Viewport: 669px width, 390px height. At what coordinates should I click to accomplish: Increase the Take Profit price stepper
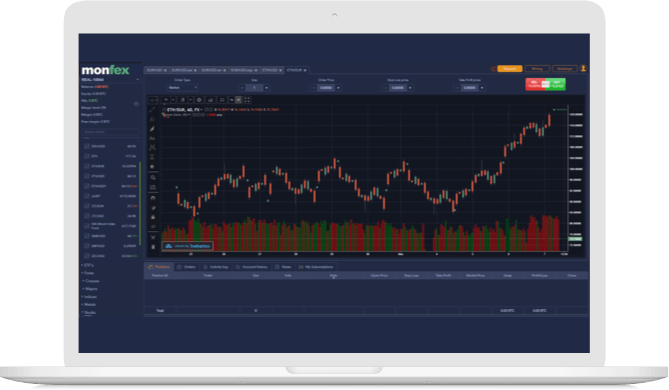coord(482,88)
